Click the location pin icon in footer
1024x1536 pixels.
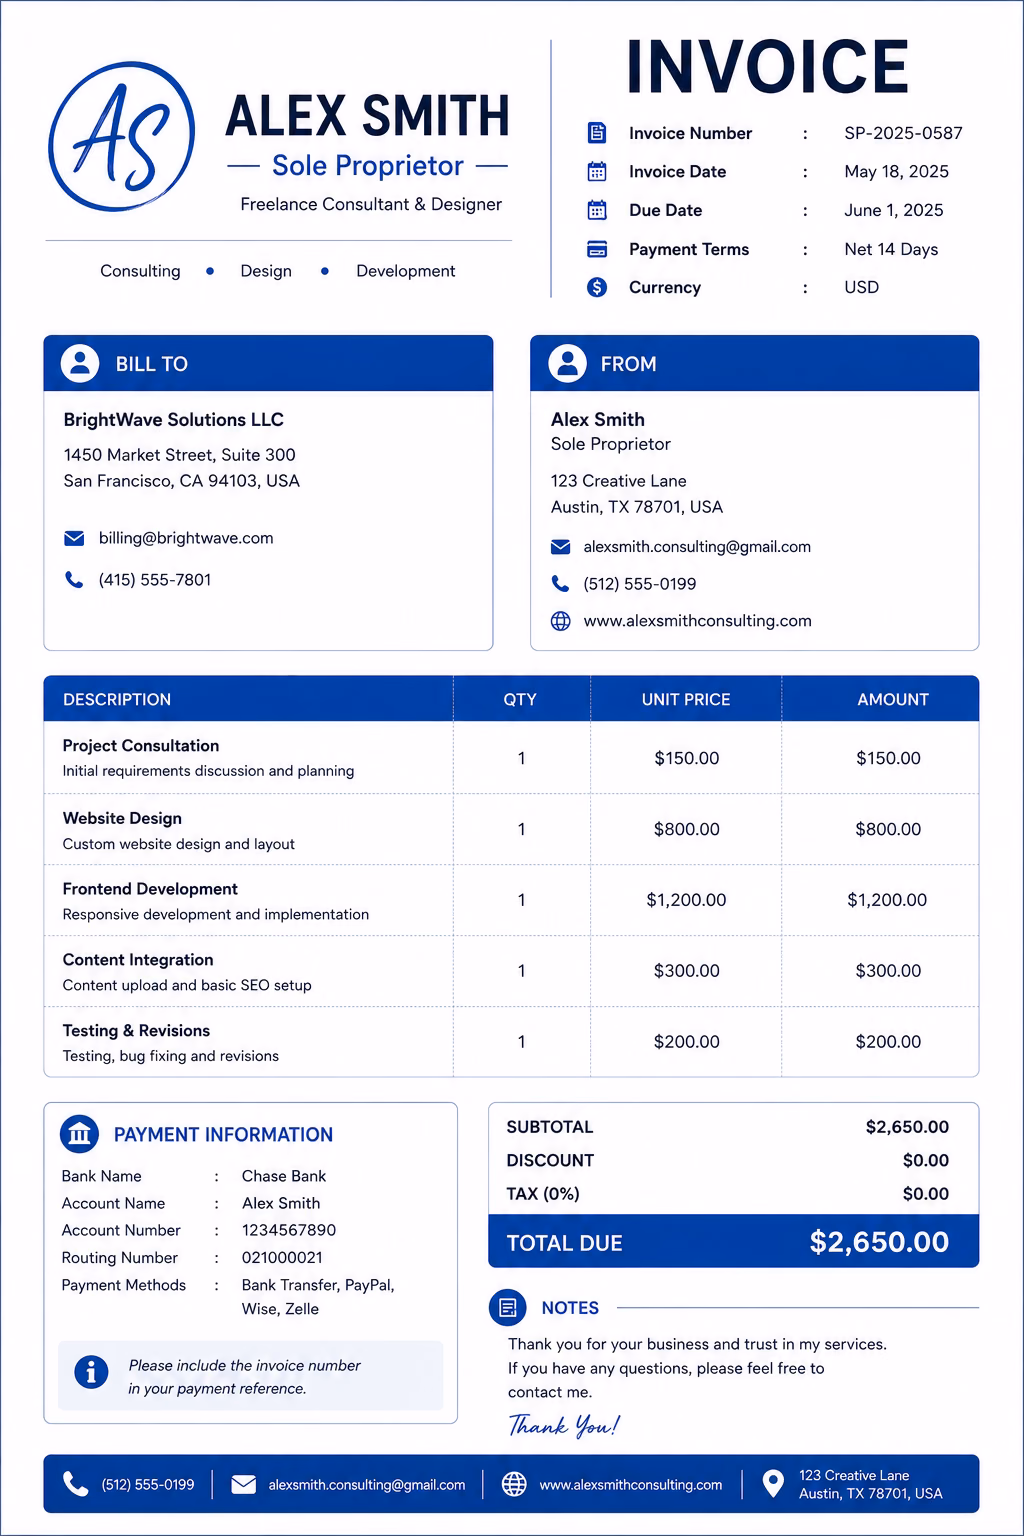point(773,1484)
